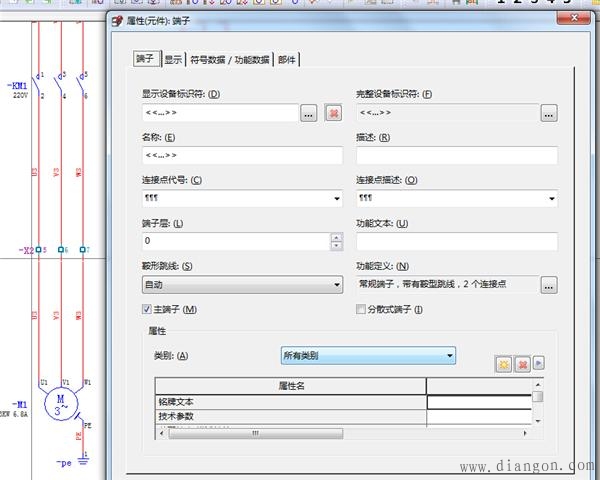
Task: Open the browse button for 完整设备标识符
Action: point(549,113)
